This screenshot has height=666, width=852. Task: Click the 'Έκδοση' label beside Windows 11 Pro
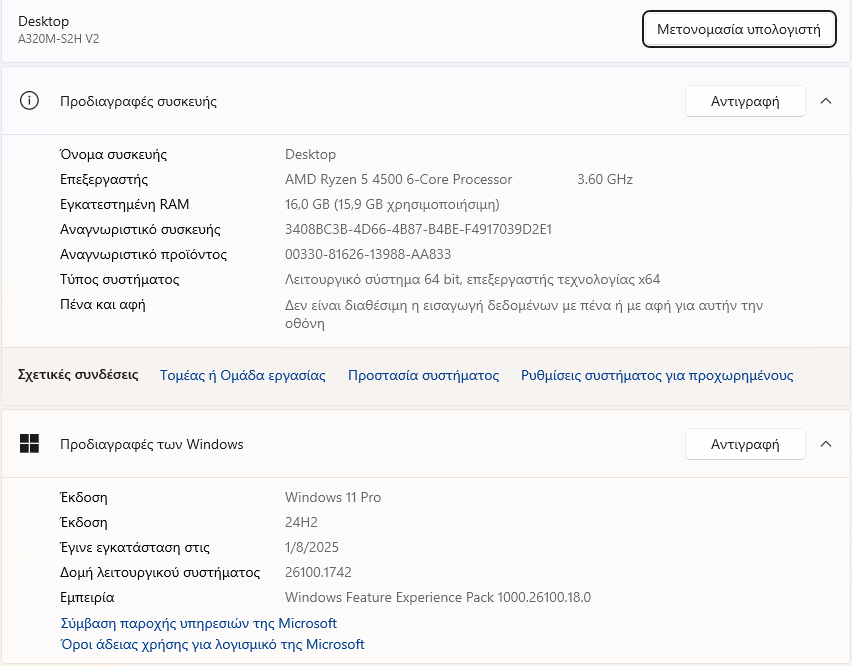coord(84,497)
